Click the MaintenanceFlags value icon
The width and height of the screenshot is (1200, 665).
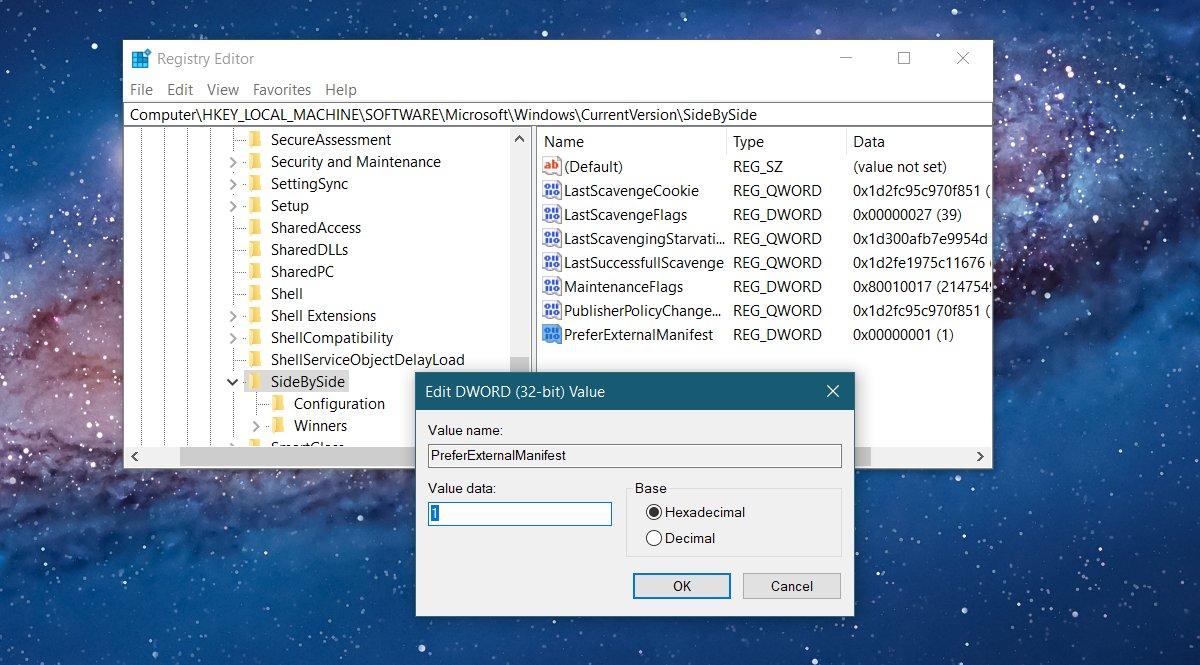552,287
